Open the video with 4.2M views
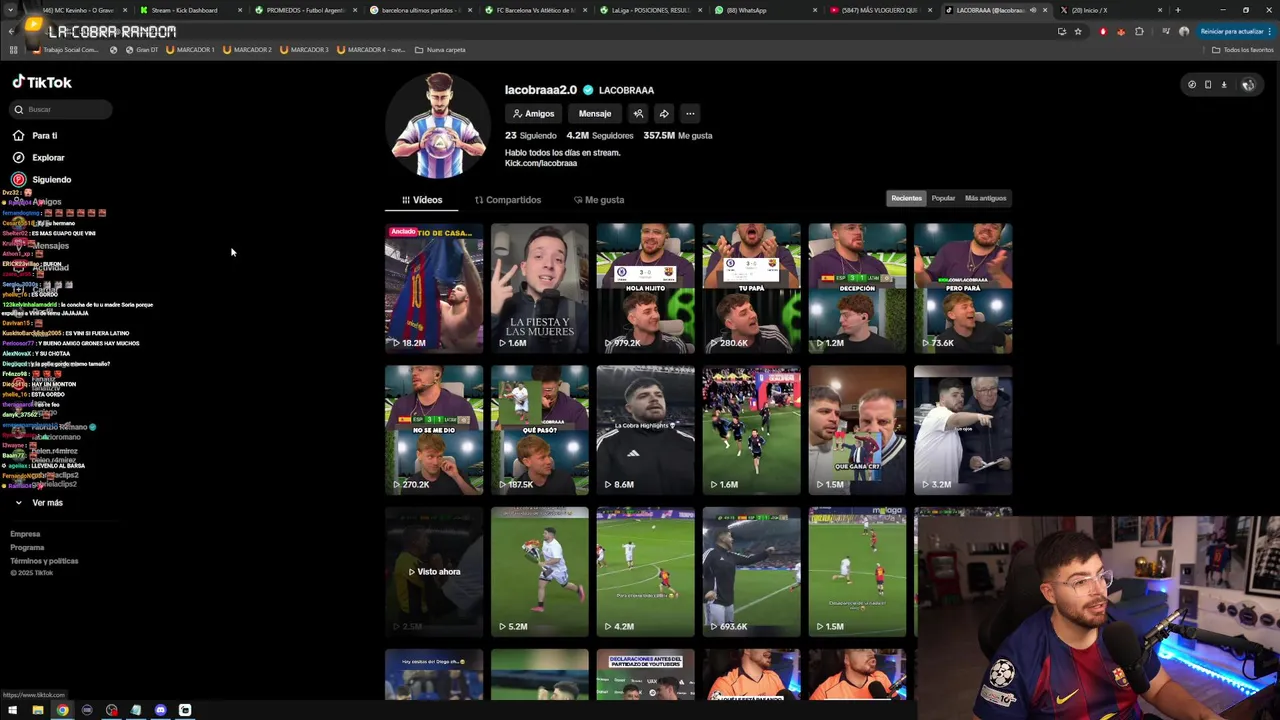 pos(646,572)
